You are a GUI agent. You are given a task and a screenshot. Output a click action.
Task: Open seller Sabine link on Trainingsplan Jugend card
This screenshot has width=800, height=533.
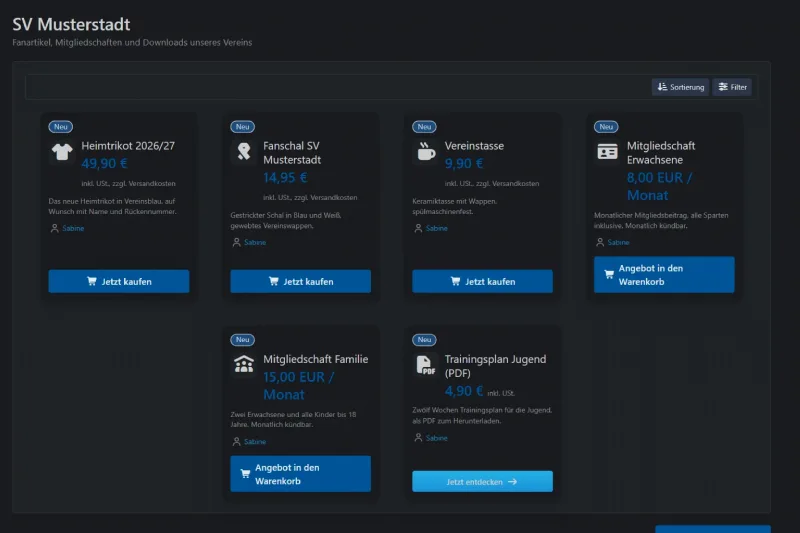(x=436, y=438)
